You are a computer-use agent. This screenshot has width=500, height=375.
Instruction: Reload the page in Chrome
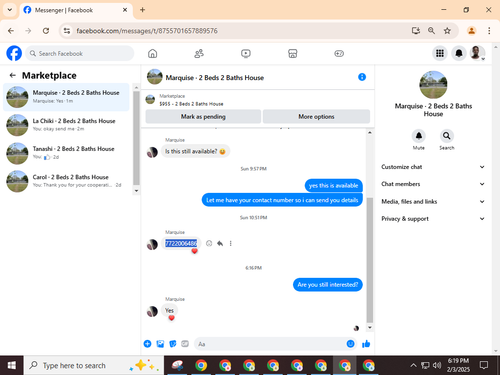[x=46, y=31]
